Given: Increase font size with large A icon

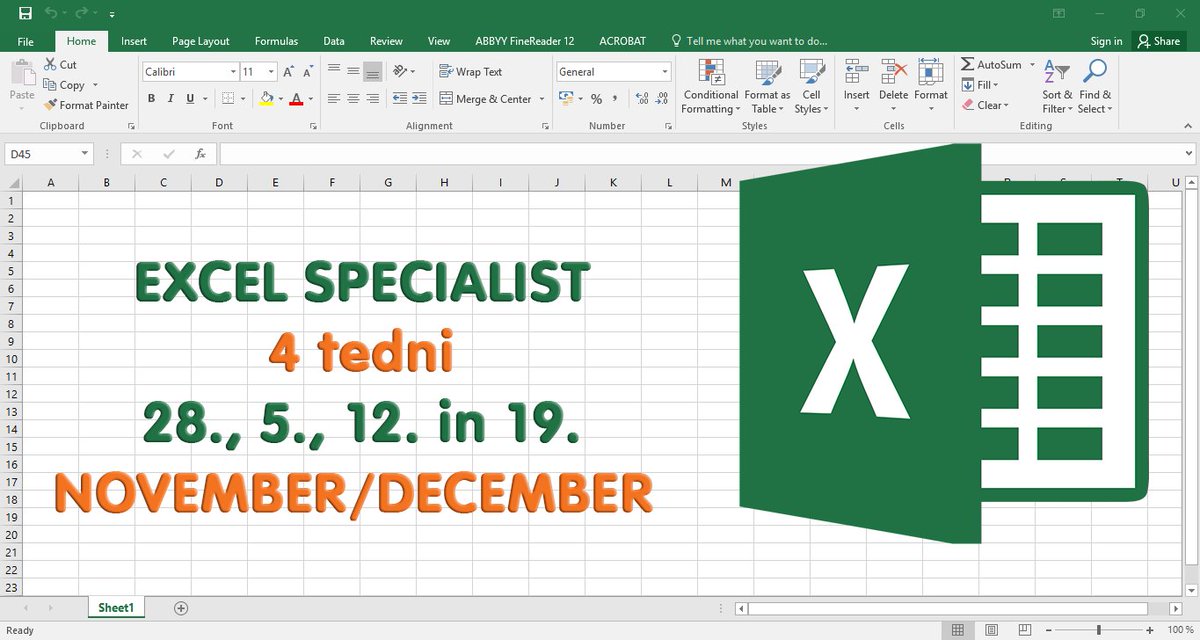Looking at the screenshot, I should (289, 72).
